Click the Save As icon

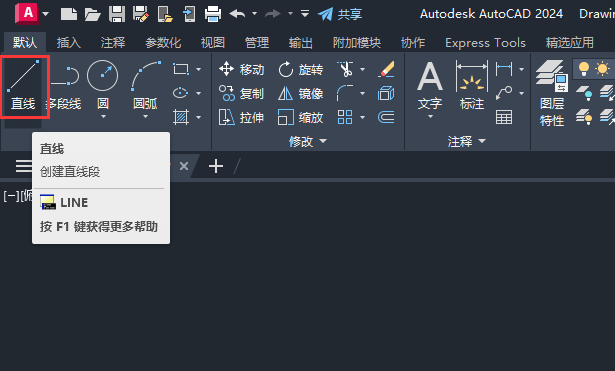(141, 14)
